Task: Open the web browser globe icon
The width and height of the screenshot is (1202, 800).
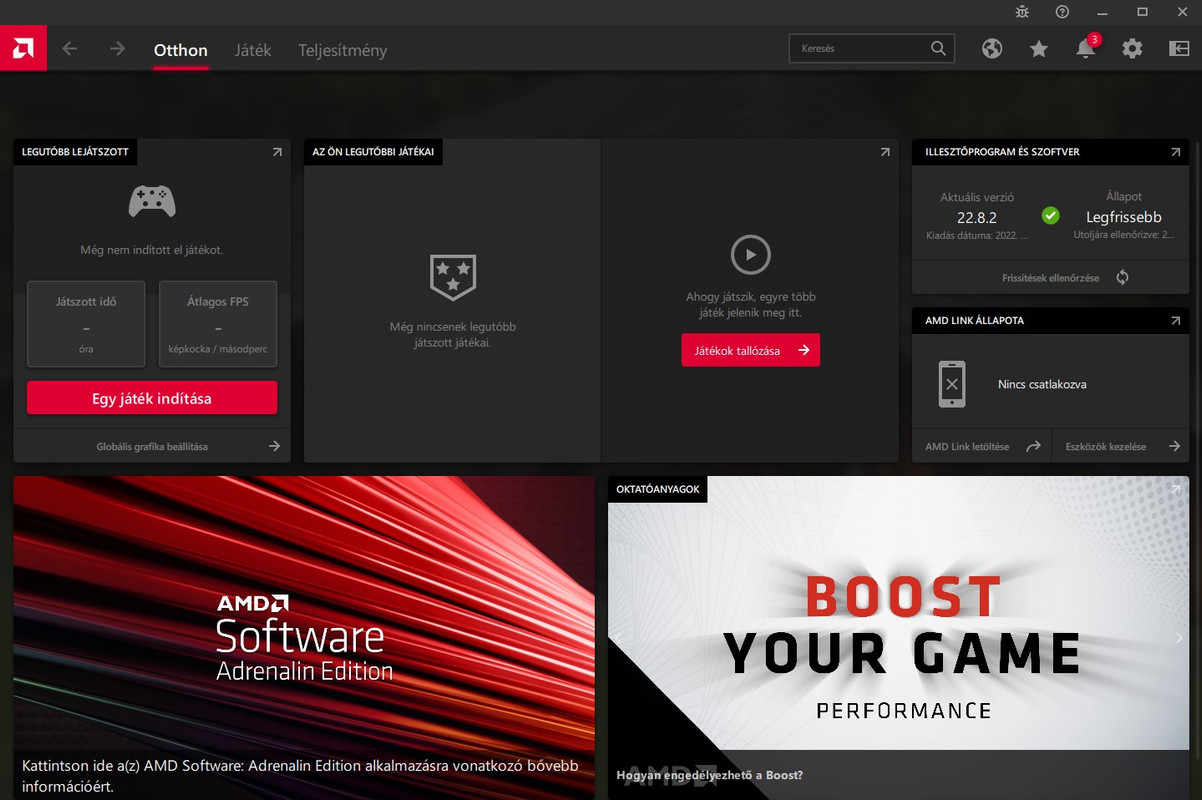Action: point(992,48)
